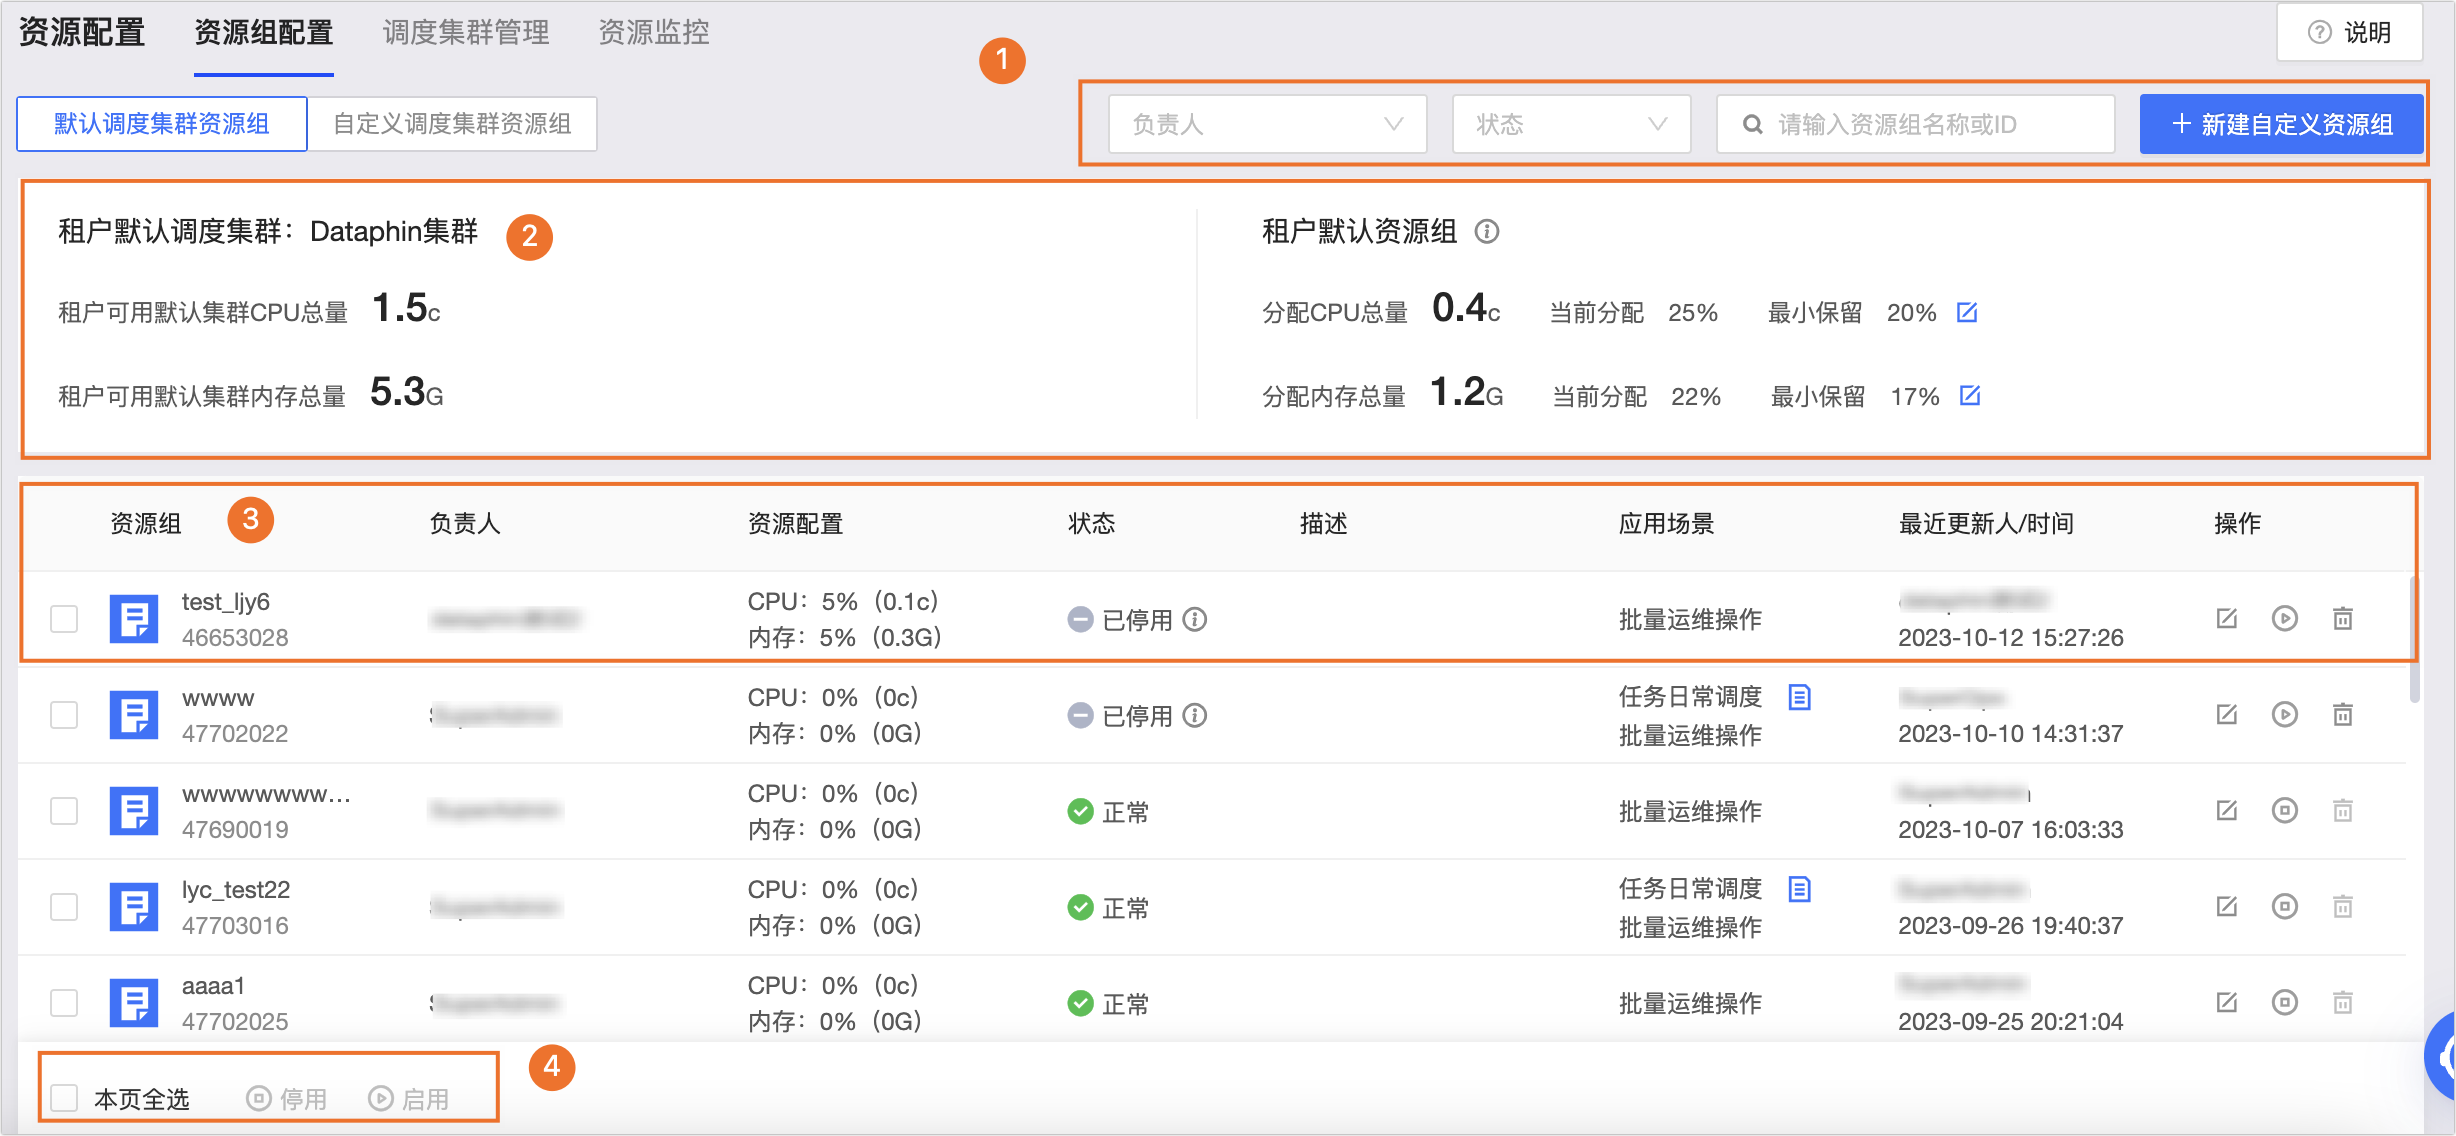Viewport: 2456px width, 1136px height.
Task: Select the lyc_test22 row checkbox
Action: click(x=64, y=907)
